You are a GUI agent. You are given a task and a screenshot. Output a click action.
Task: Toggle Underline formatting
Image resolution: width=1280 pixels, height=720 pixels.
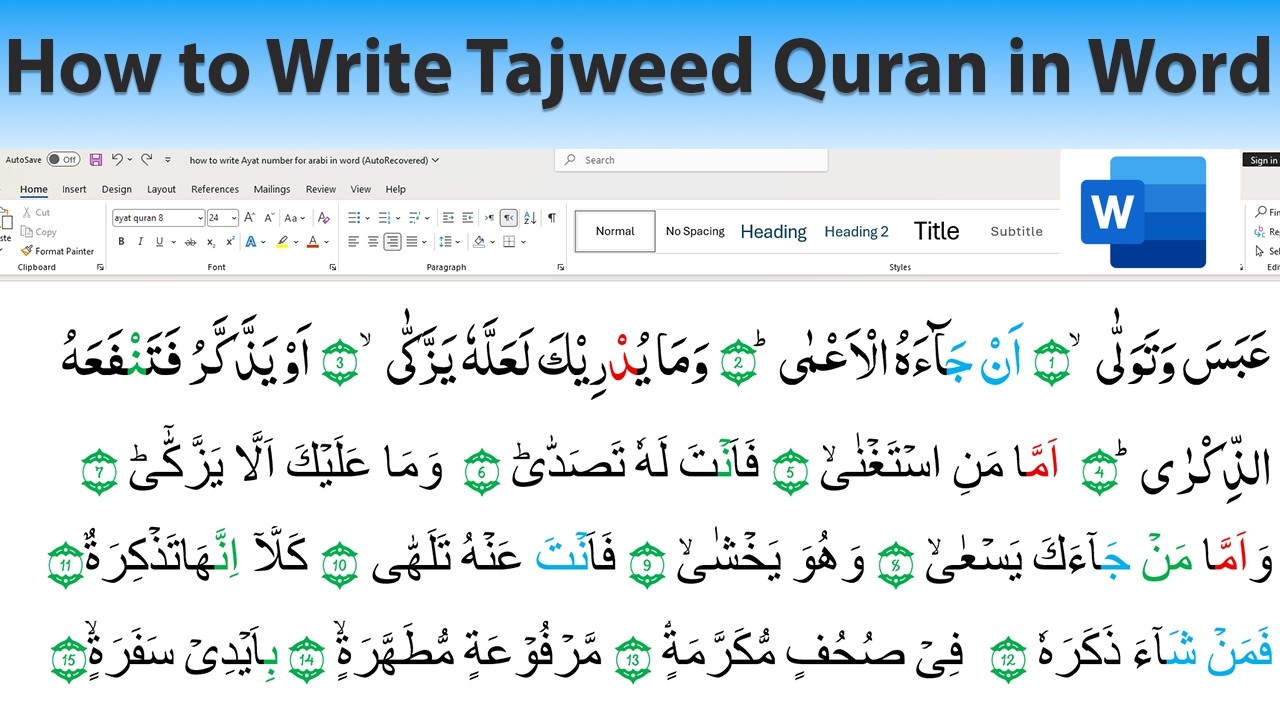tap(159, 241)
